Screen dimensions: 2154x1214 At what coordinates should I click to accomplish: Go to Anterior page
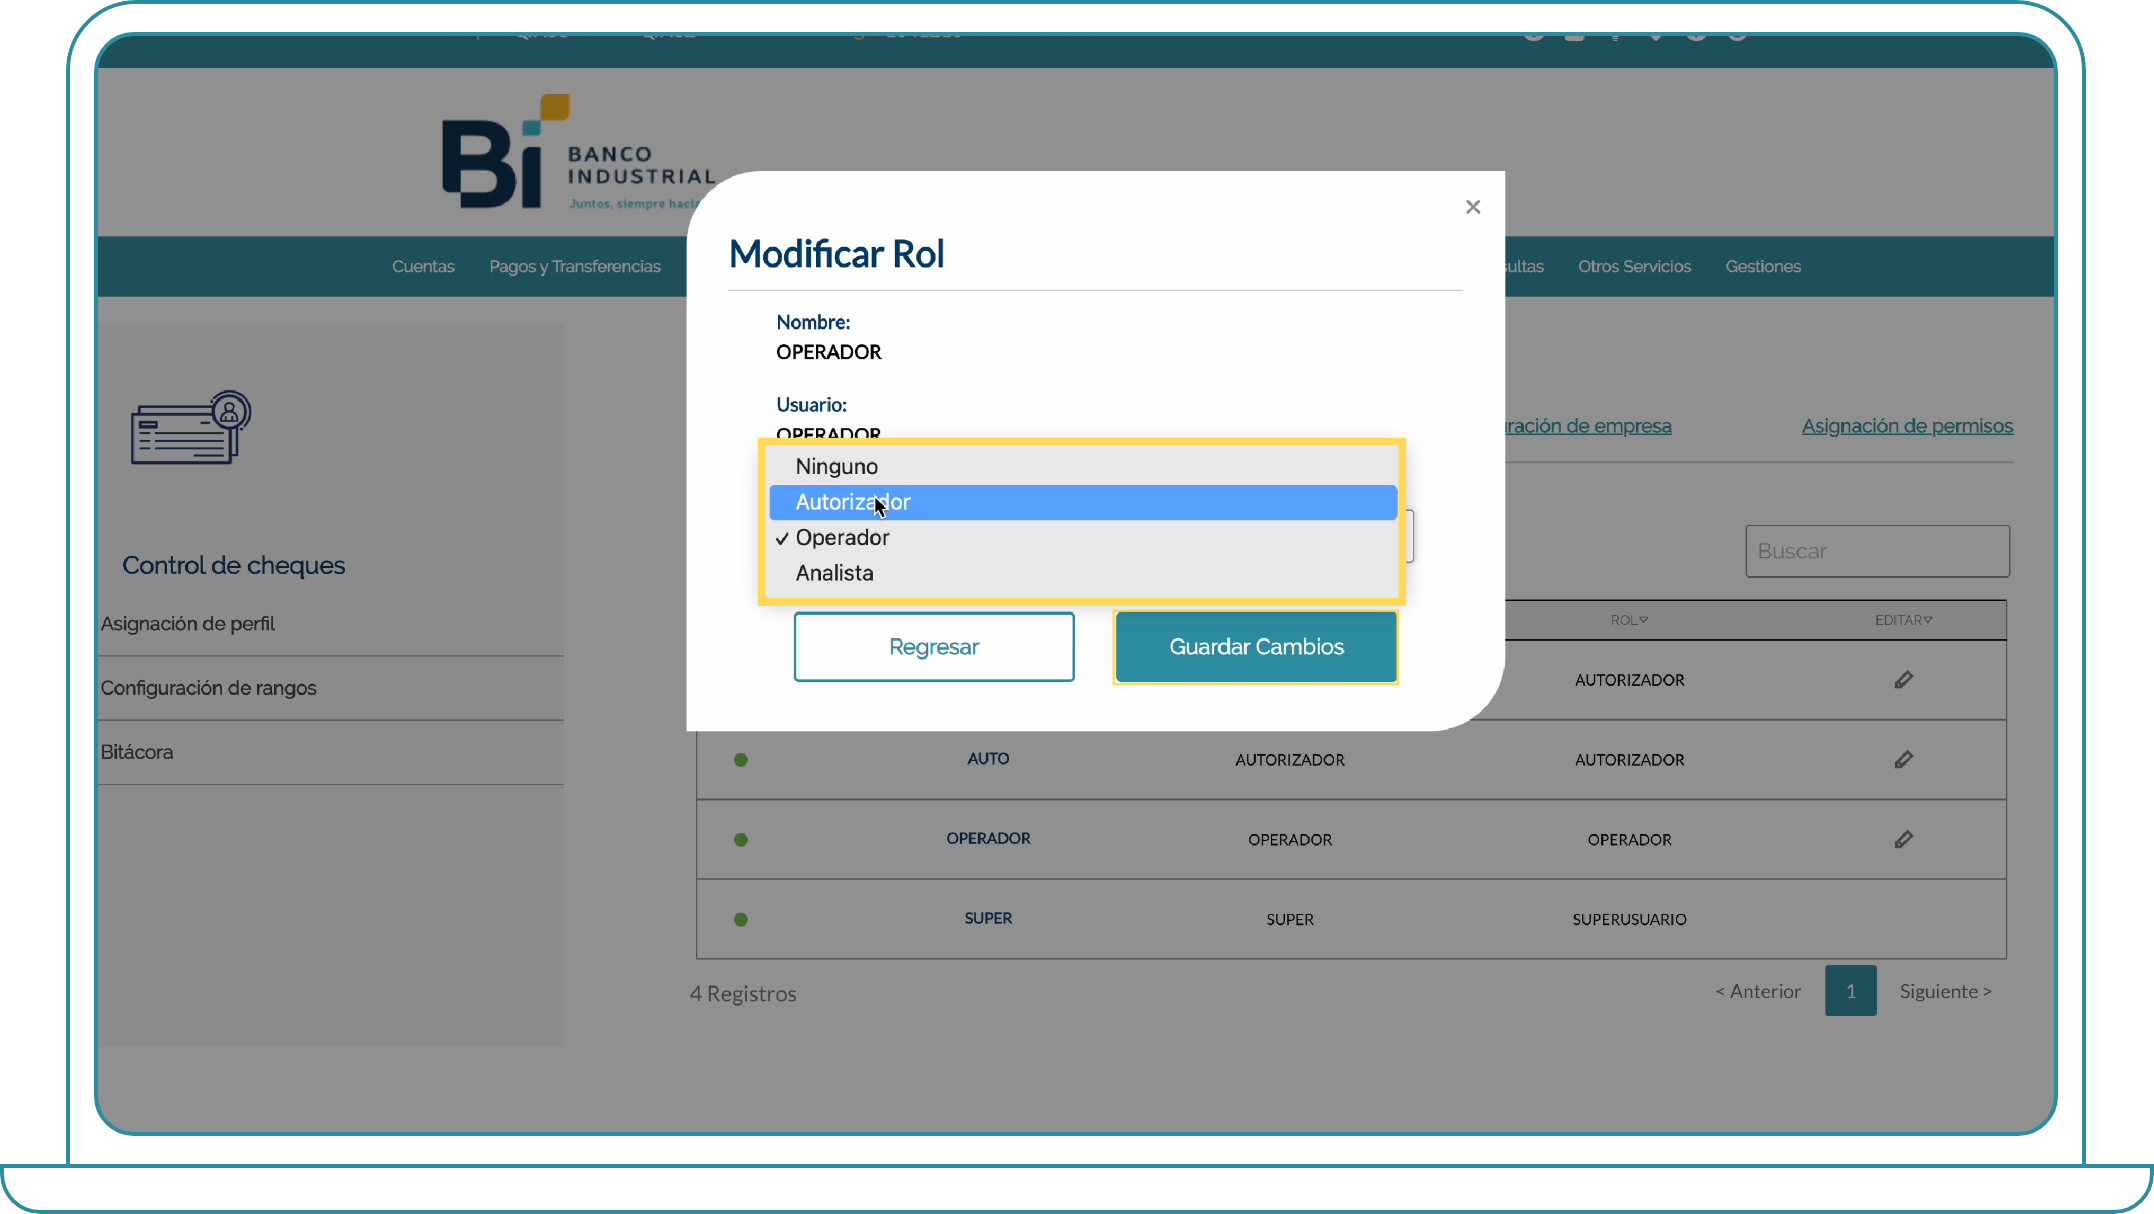(1758, 991)
